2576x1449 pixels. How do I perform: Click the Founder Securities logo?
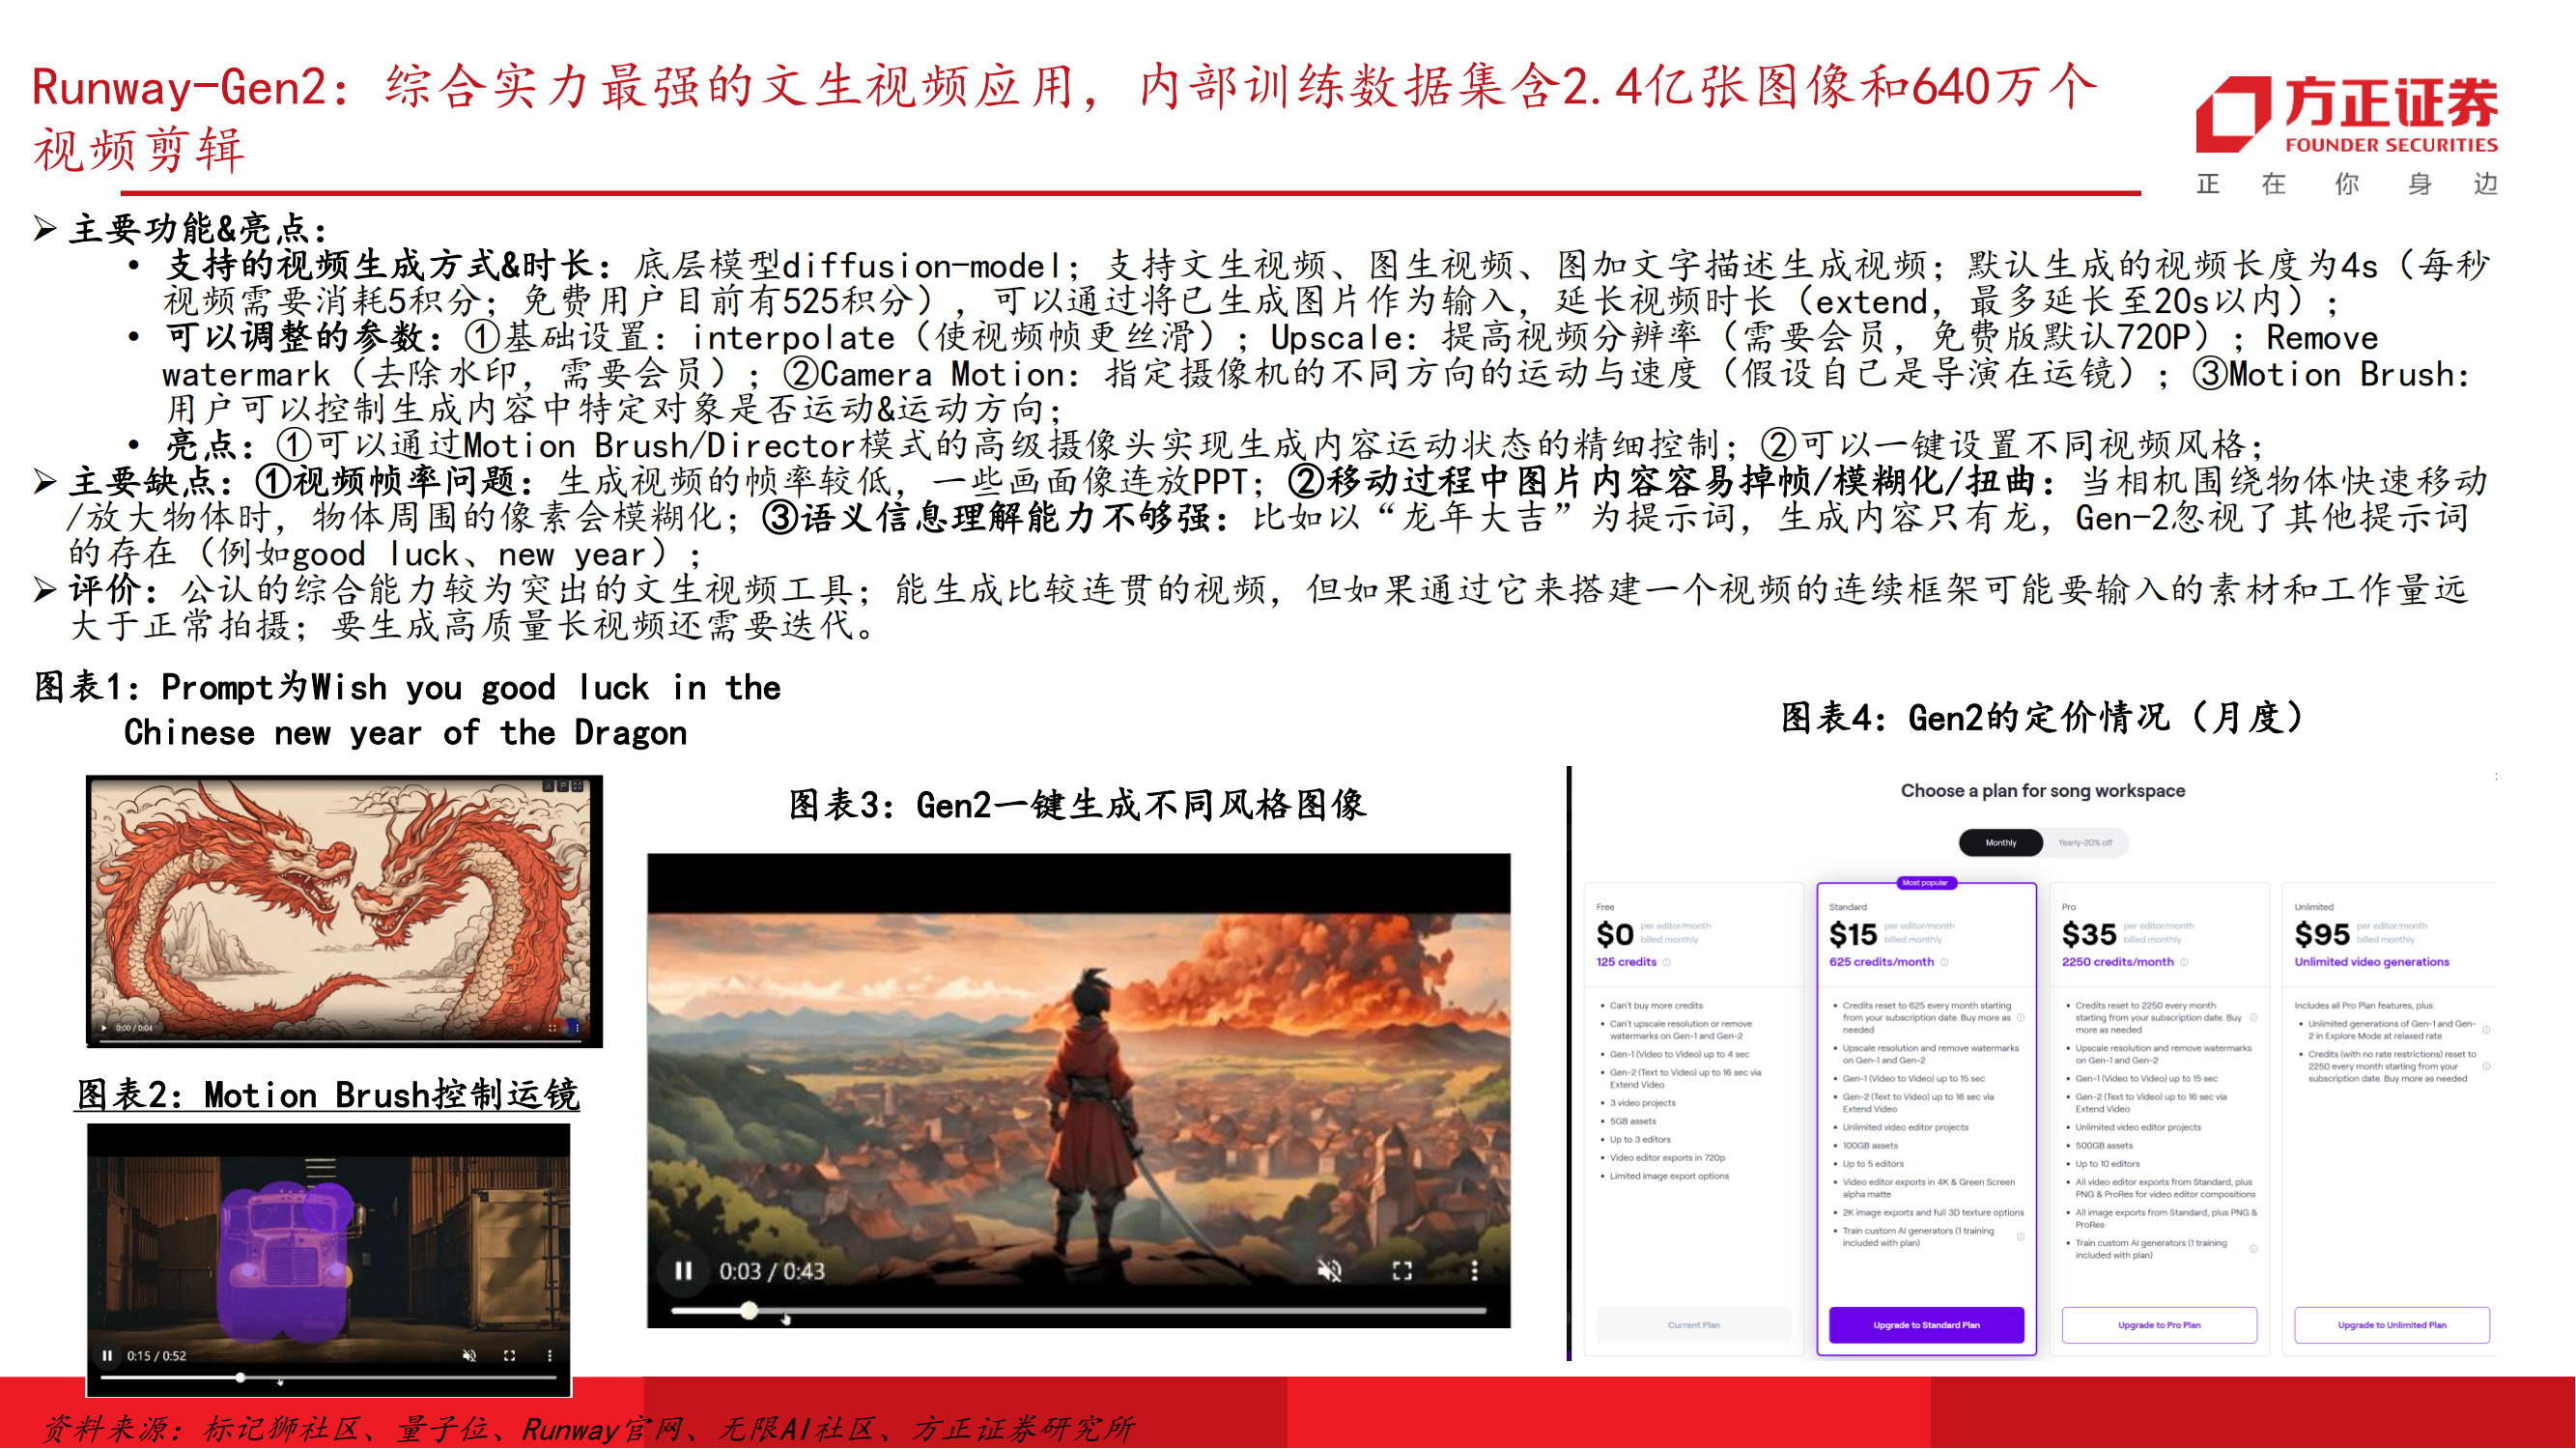click(x=2347, y=115)
